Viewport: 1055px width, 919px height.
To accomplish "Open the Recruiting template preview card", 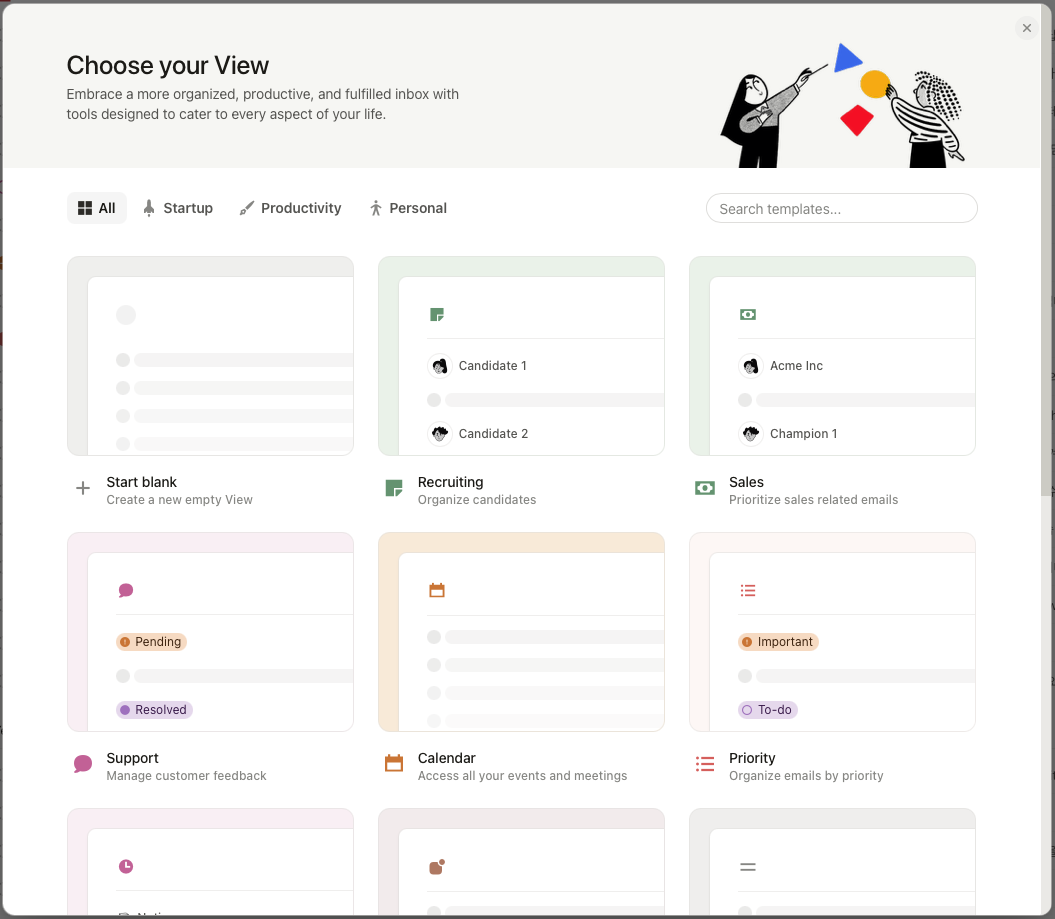I will 521,356.
